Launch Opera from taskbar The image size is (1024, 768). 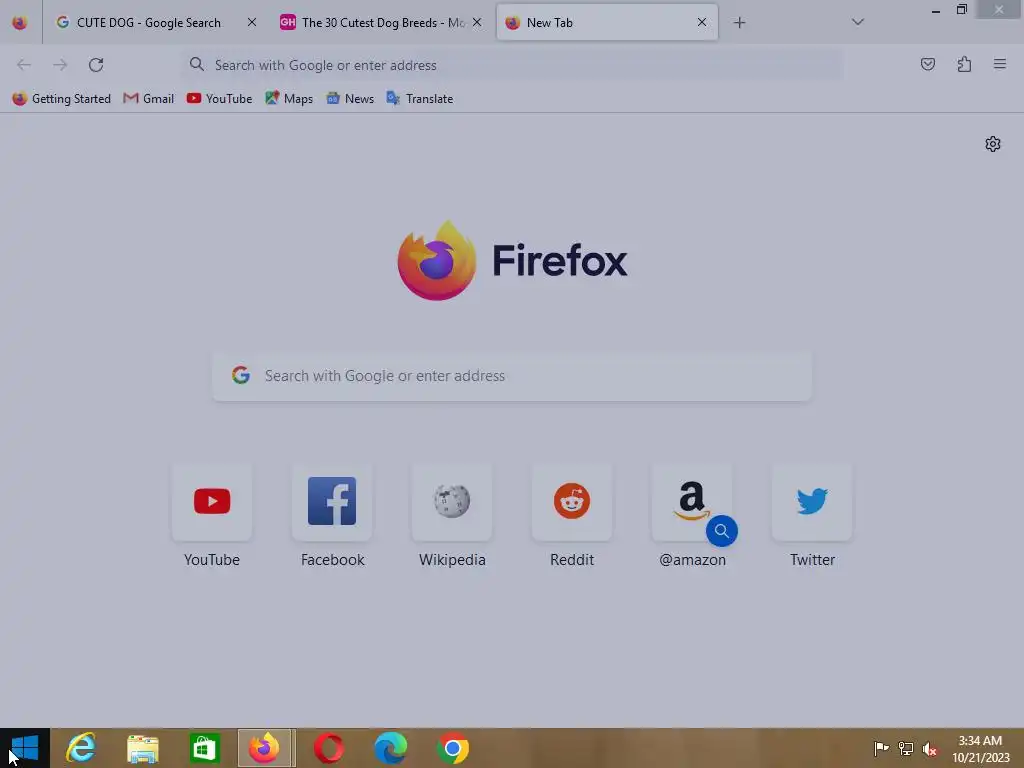click(x=328, y=748)
